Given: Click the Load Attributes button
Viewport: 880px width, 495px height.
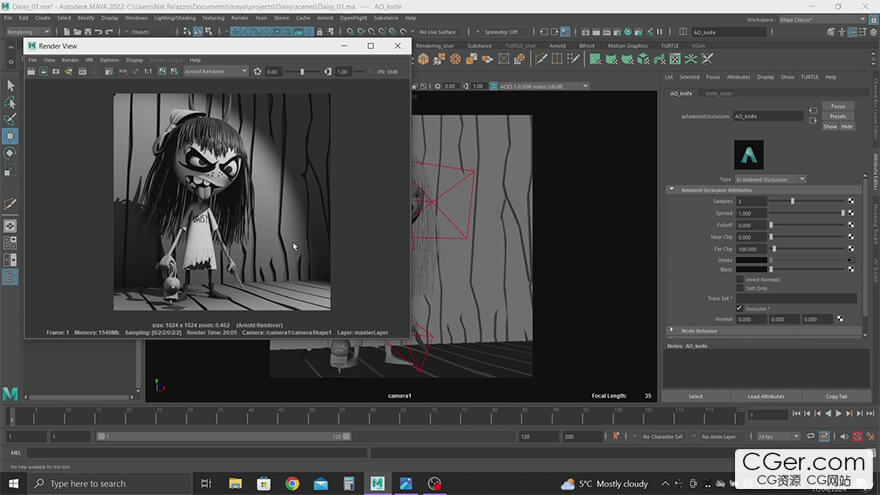Looking at the screenshot, I should pyautogui.click(x=766, y=396).
